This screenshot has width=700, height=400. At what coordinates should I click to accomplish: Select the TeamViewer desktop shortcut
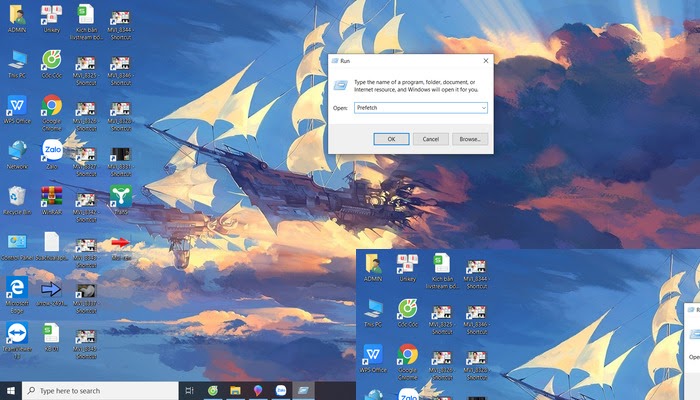click(x=17, y=341)
